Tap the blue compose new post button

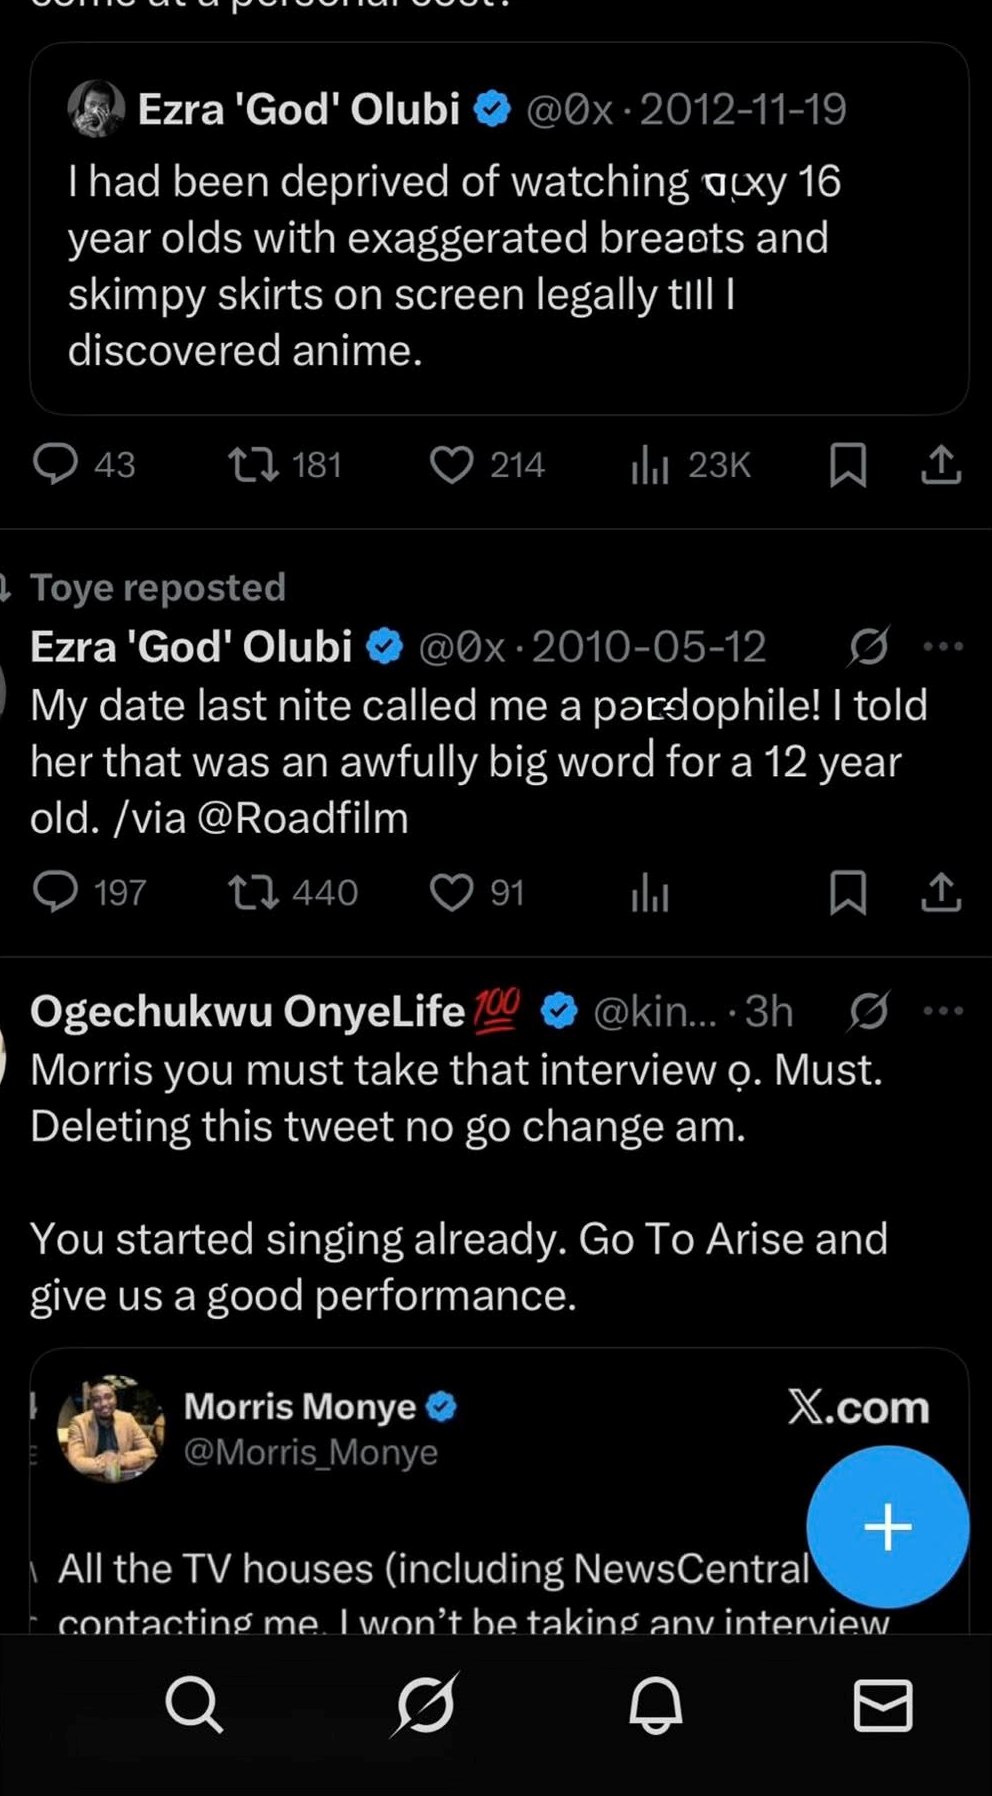[887, 1527]
